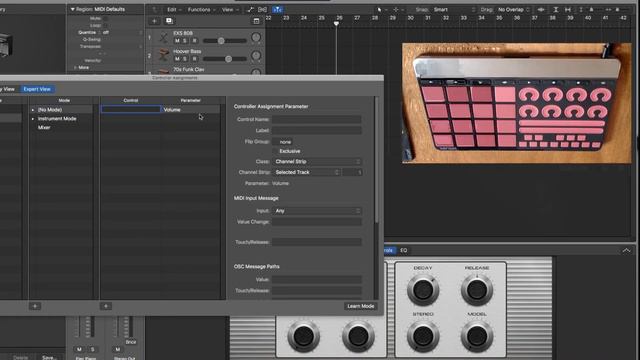Screen dimensions: 640x360
Task: Click the STEREO knob
Action: click(423, 336)
